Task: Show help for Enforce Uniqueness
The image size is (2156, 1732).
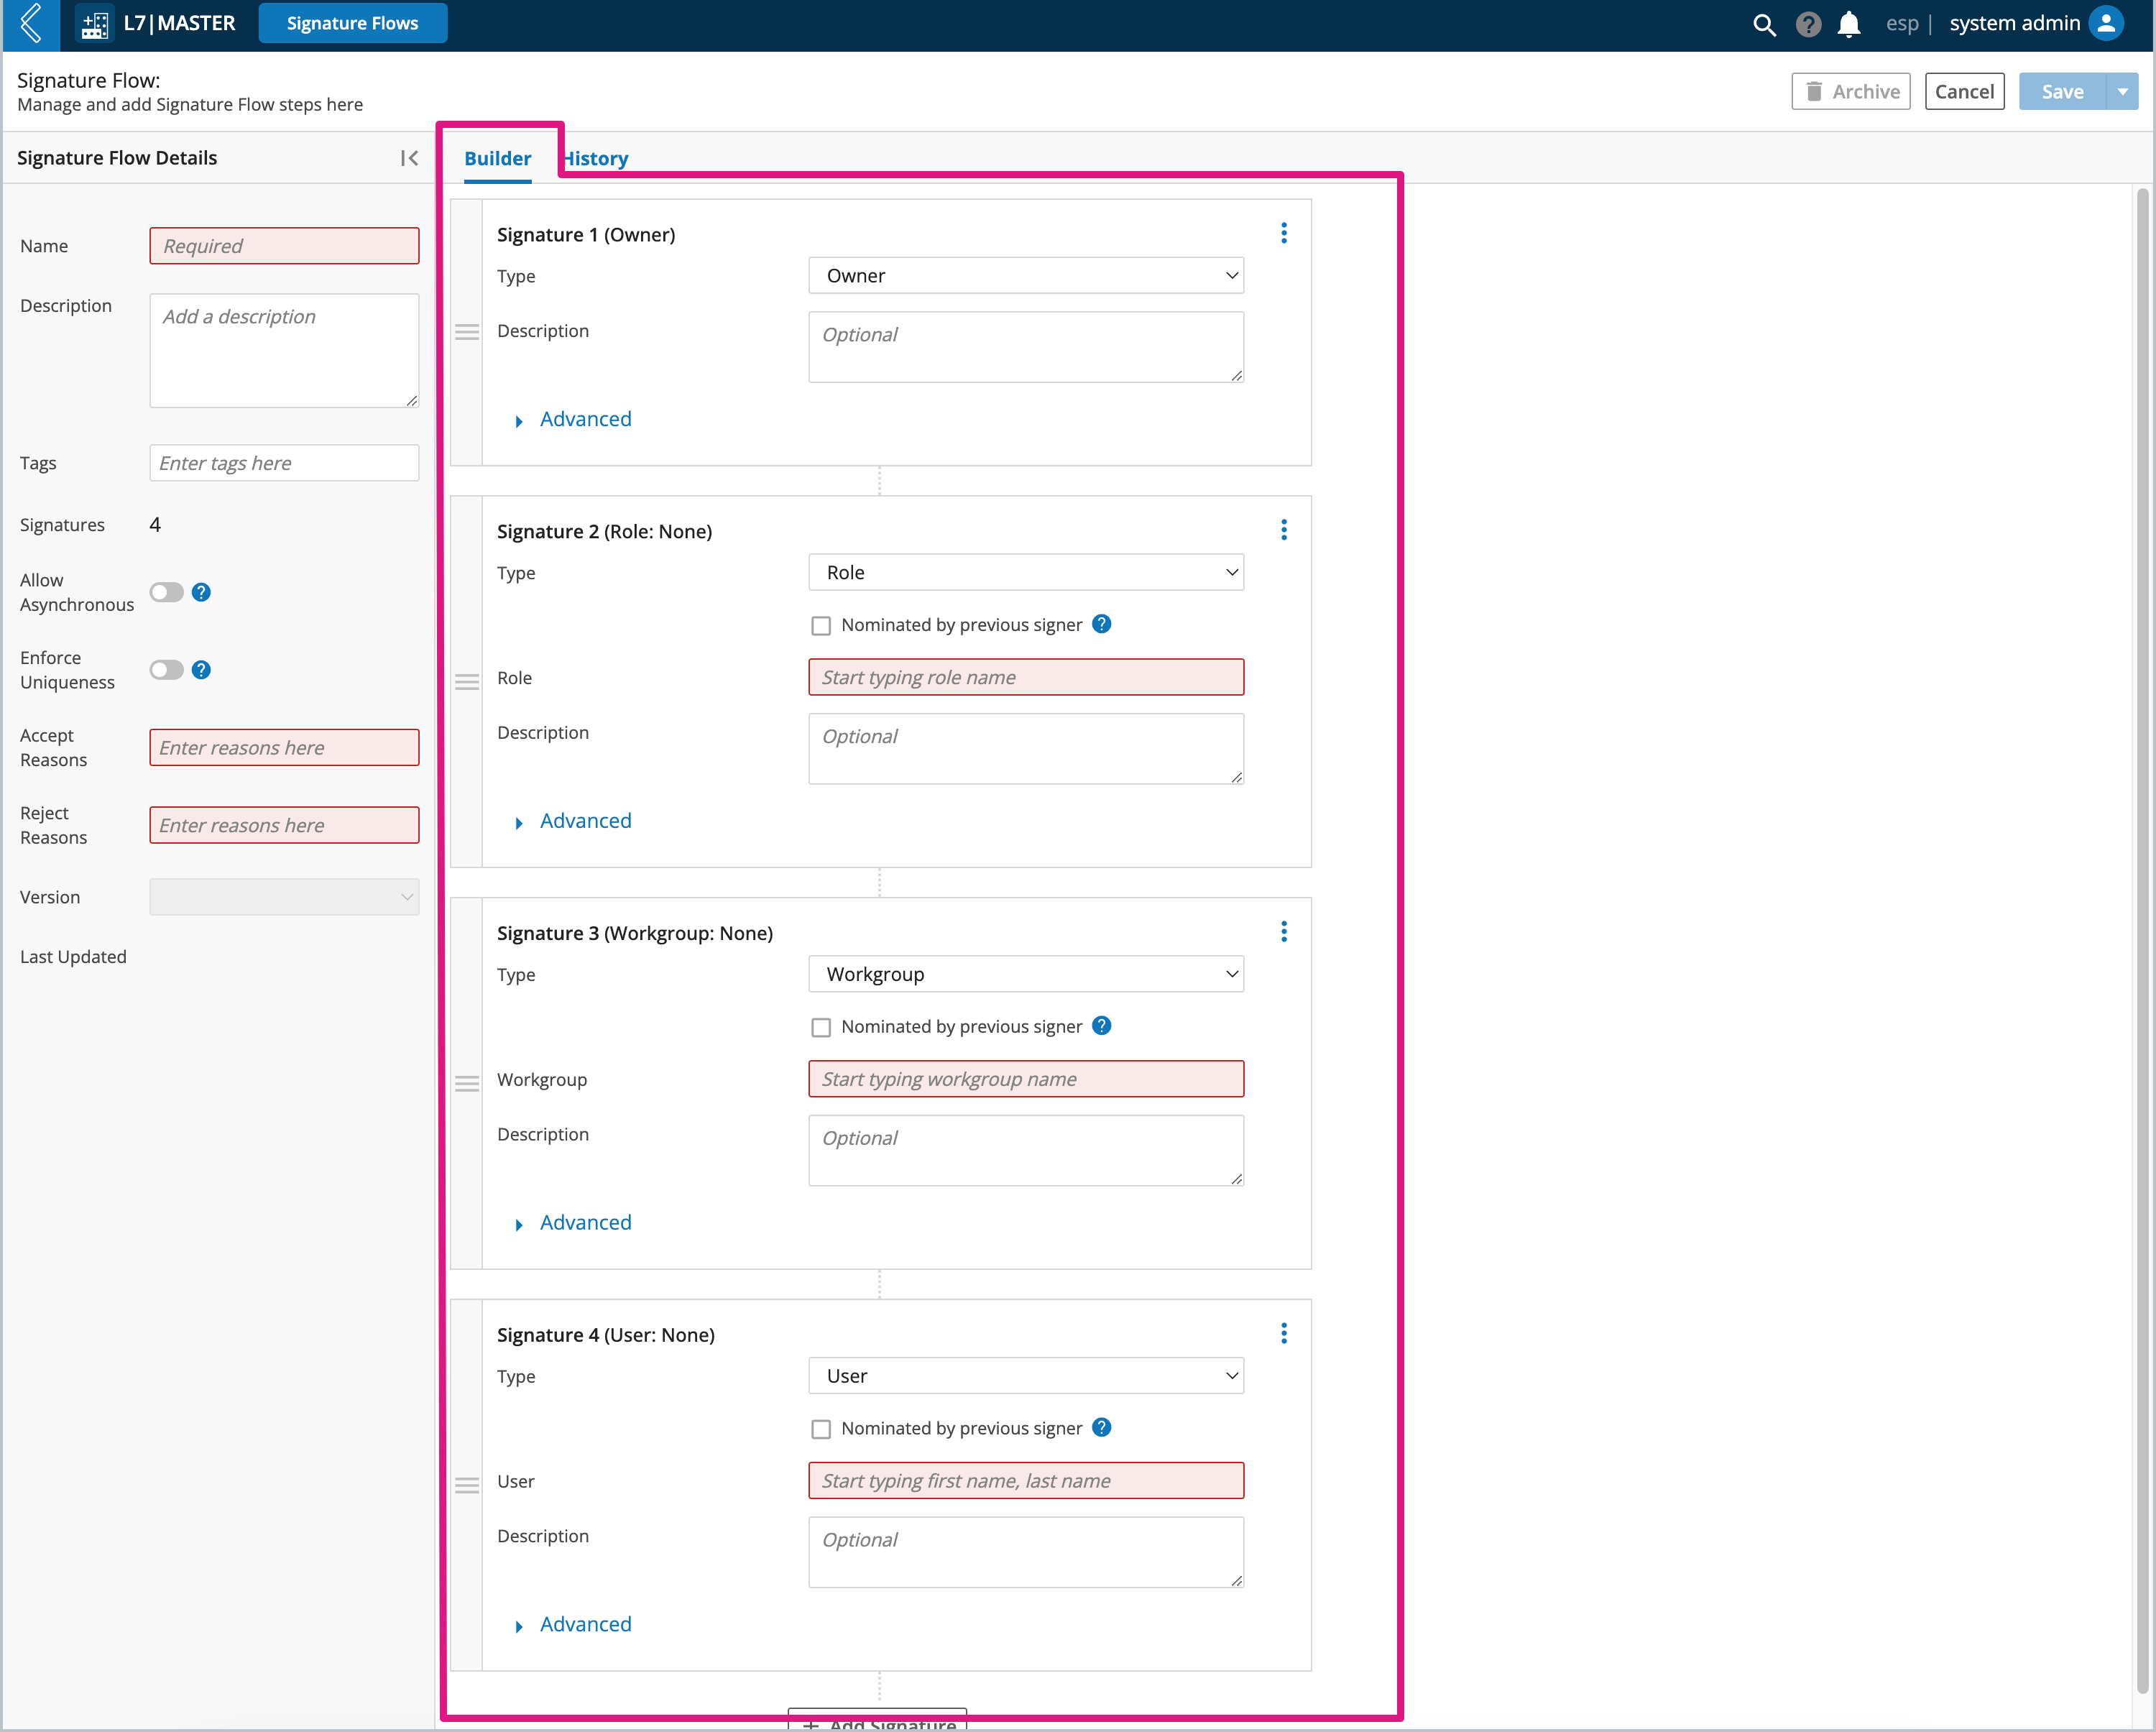Action: tap(201, 670)
